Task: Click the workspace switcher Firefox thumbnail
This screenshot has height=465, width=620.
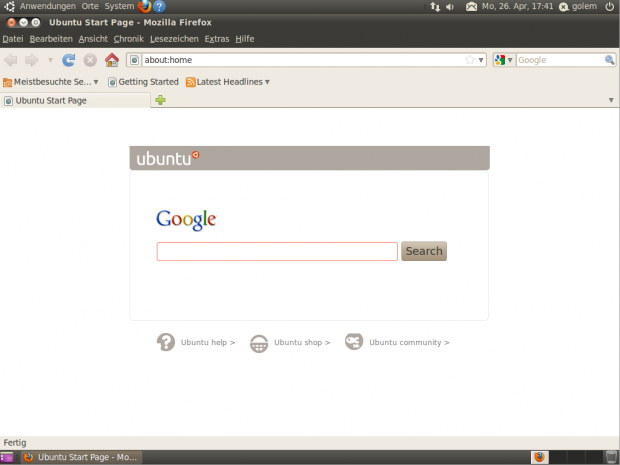Action: pos(540,457)
